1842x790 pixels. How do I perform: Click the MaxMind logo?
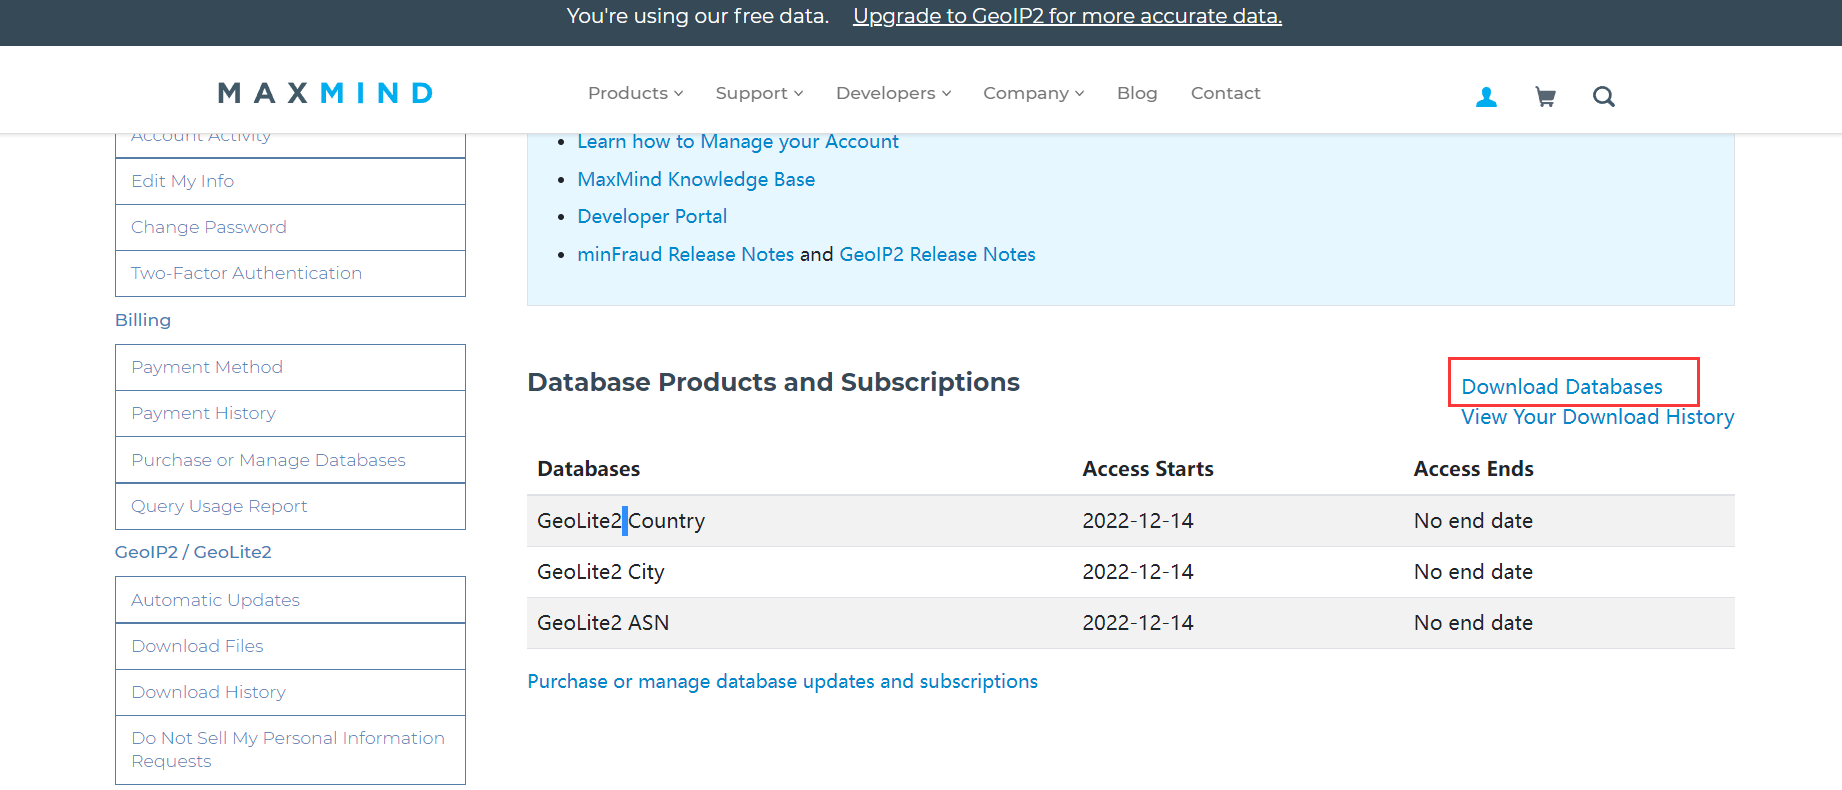(326, 93)
